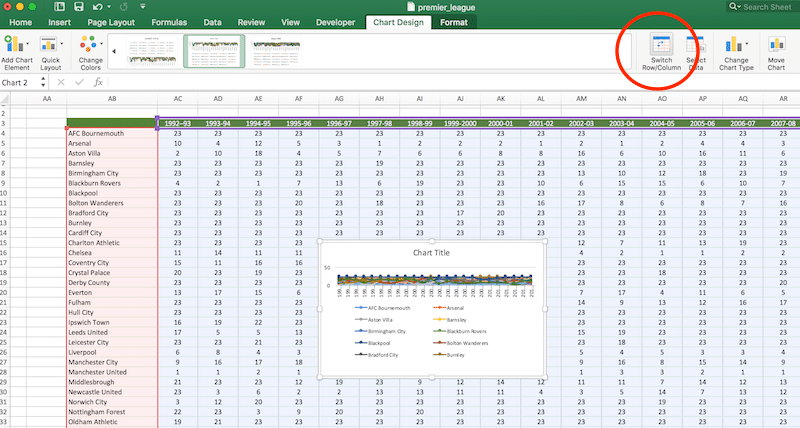The image size is (800, 428).
Task: Click the Chart Title text in chart
Action: (x=431, y=253)
